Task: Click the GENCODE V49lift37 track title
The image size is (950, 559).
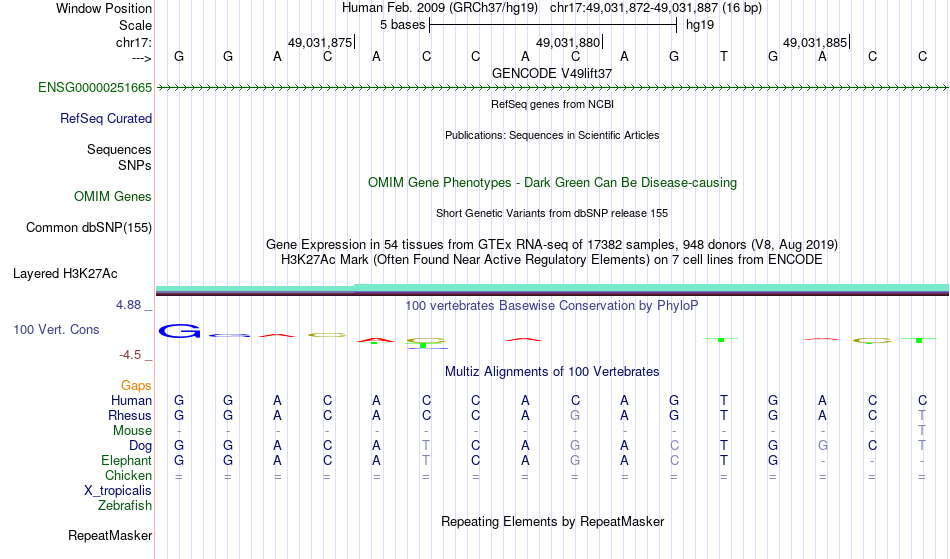Action: click(552, 73)
